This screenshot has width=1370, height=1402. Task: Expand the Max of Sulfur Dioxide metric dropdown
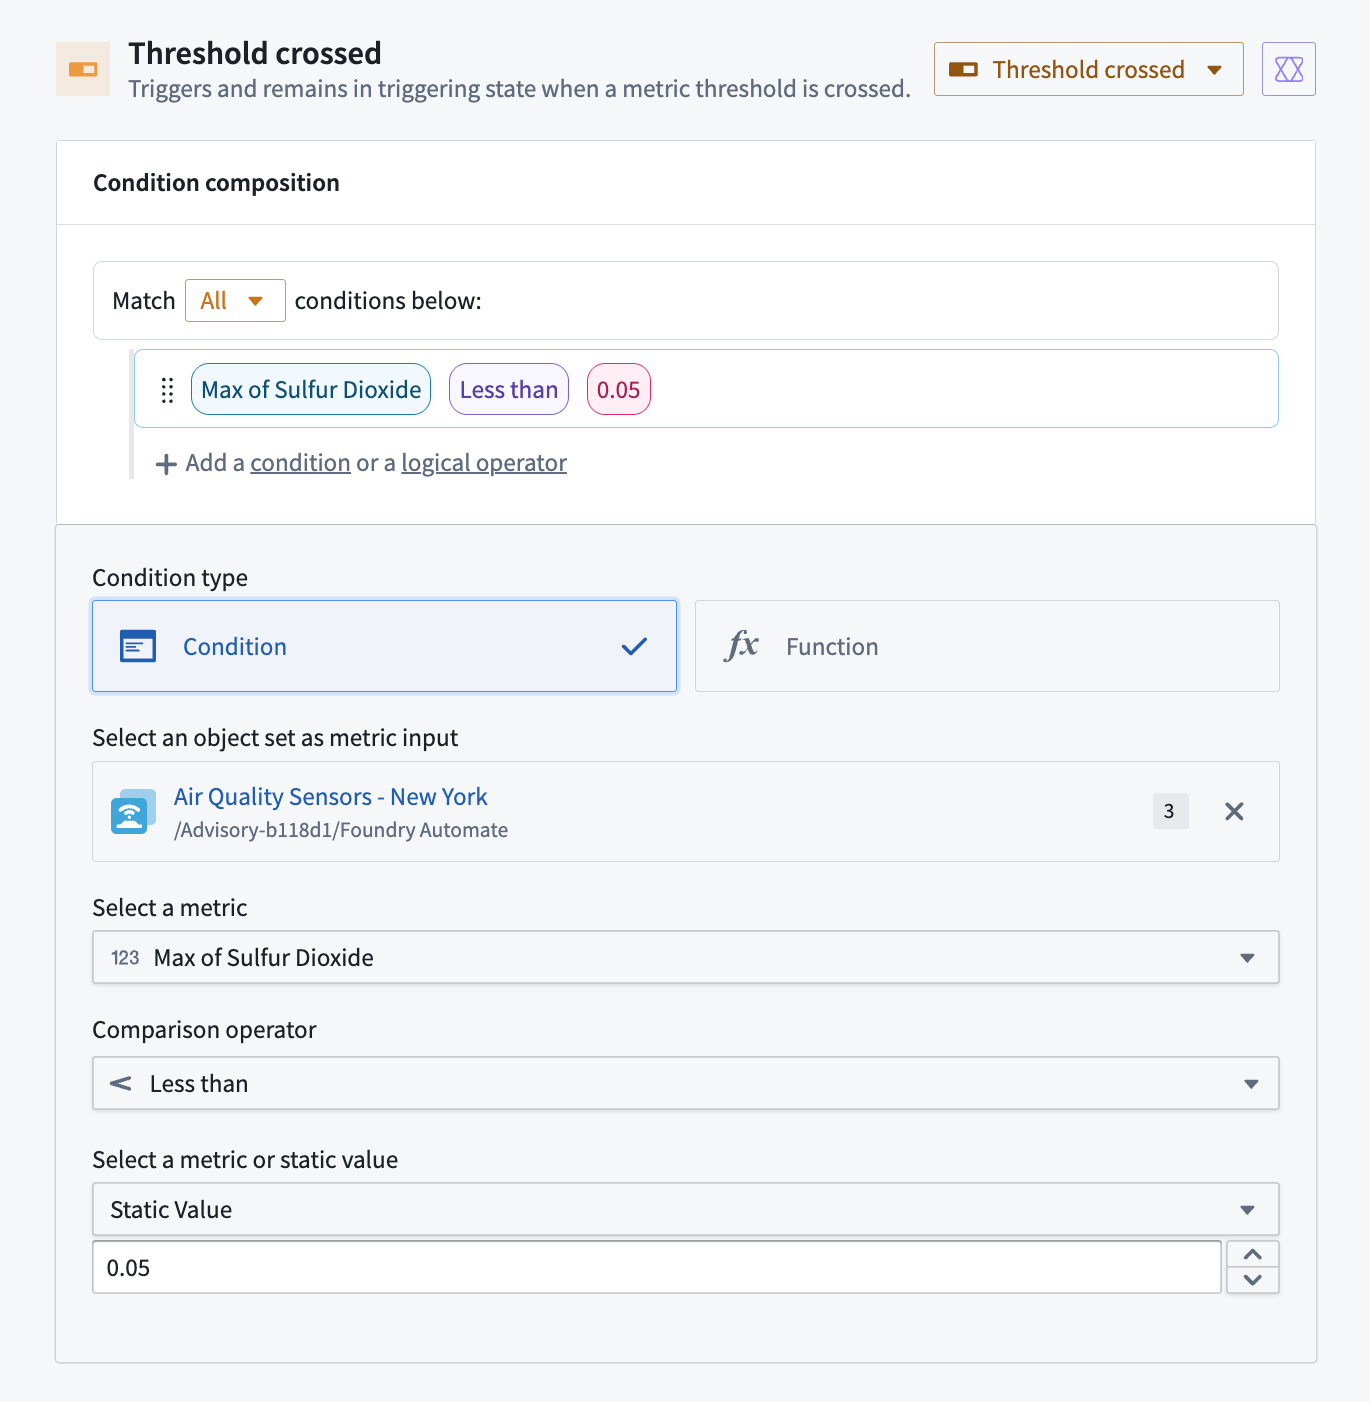pyautogui.click(x=685, y=957)
